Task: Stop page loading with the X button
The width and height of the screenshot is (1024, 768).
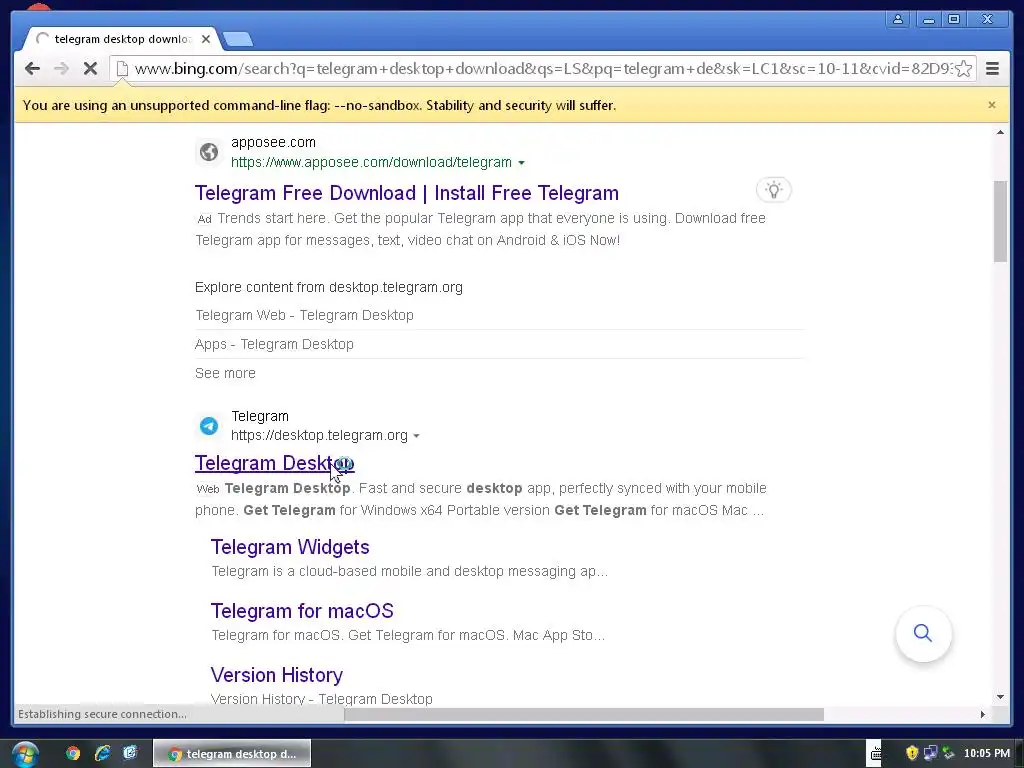Action: coord(90,69)
